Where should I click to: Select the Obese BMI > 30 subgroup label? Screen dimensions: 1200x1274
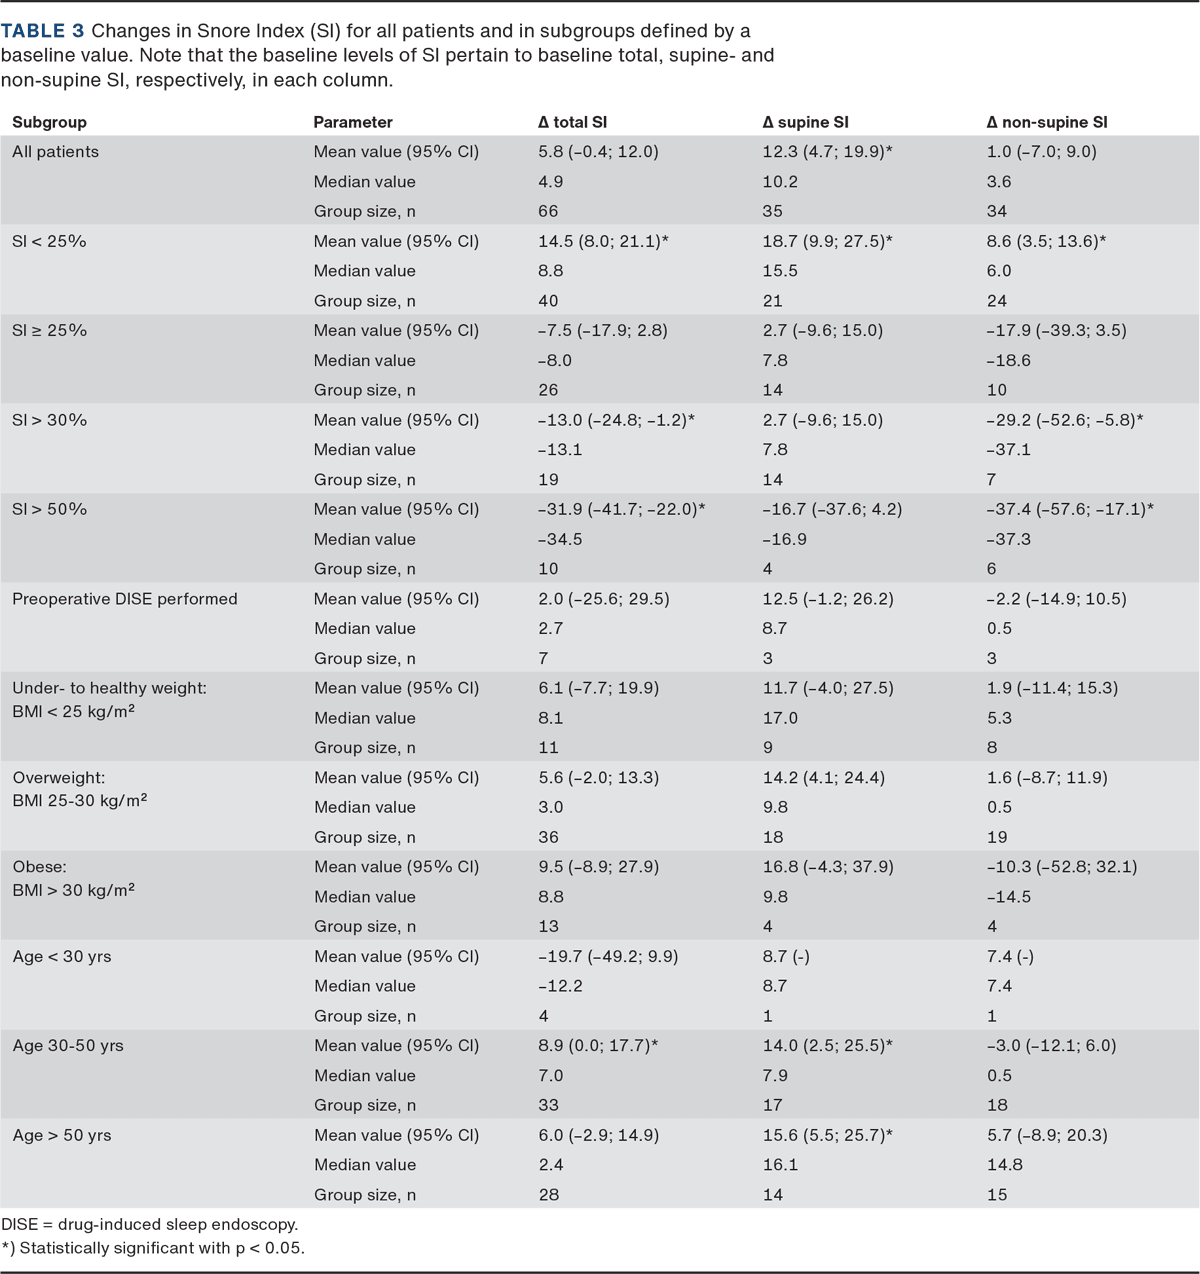[x=73, y=878]
